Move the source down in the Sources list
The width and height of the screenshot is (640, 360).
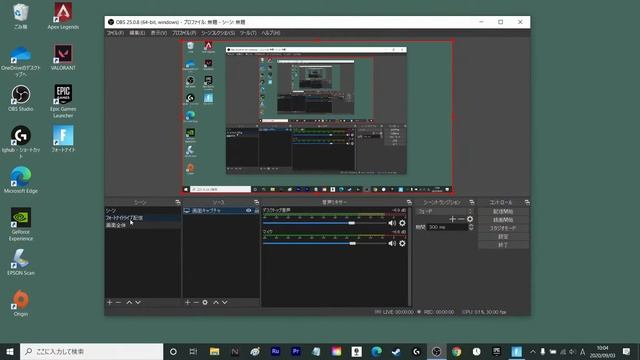[224, 302]
